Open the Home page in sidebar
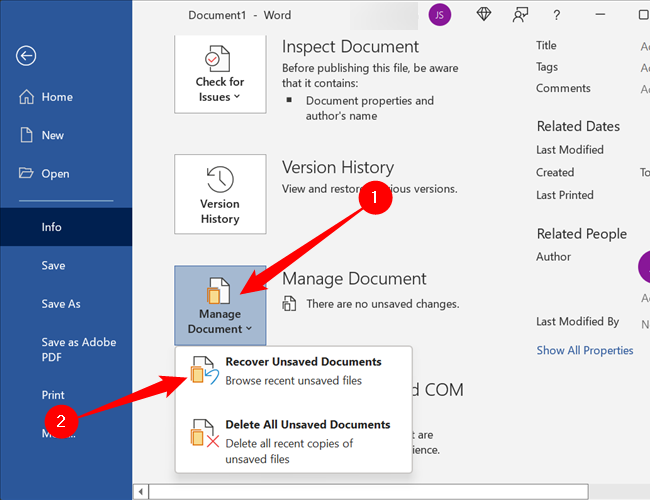The width and height of the screenshot is (650, 500). pyautogui.click(x=66, y=97)
